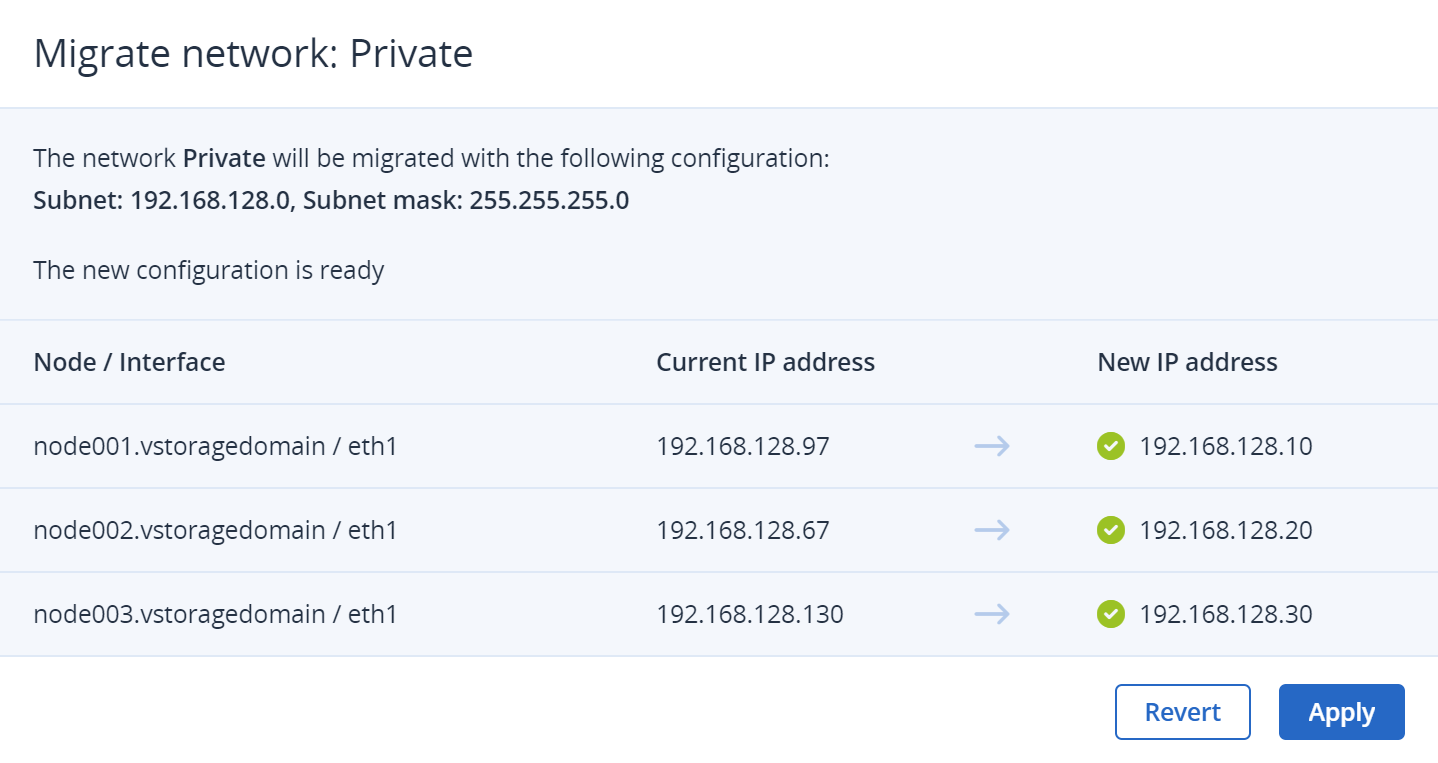The height and width of the screenshot is (763, 1438).
Task: Click the arrow icon in node001 row
Action: point(992,446)
